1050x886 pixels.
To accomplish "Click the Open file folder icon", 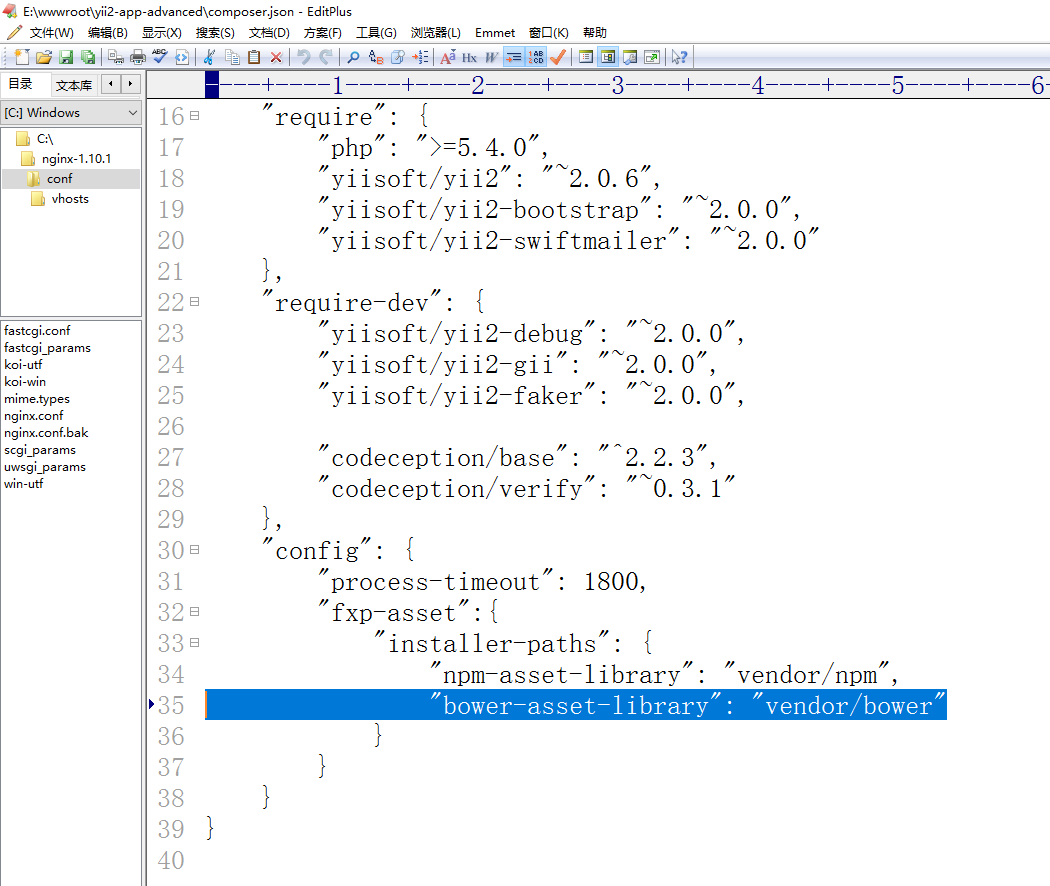I will (44, 57).
